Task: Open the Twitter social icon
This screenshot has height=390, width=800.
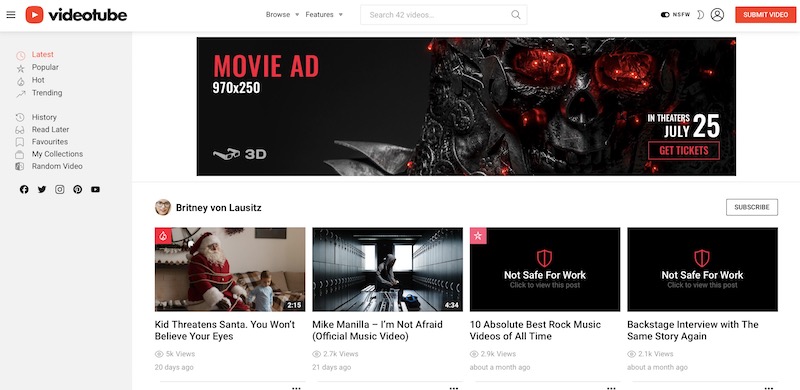Action: 42,189
